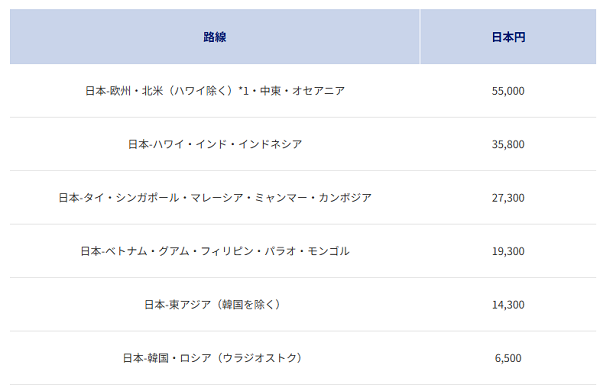Viewport: 600px width, 391px height.
Task: Click the 日本円 column header
Action: coord(508,37)
